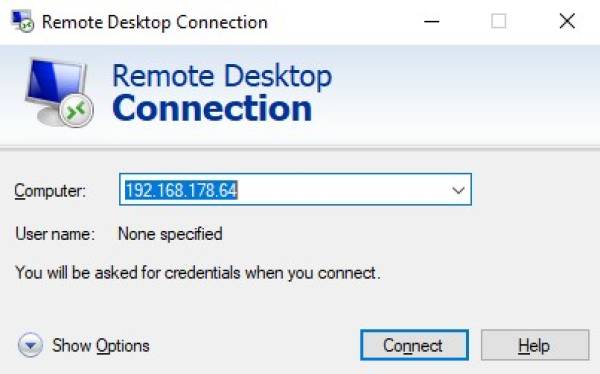This screenshot has width=600, height=374.
Task: Click the Remote Desktop Connection banner heading
Action: [222, 93]
